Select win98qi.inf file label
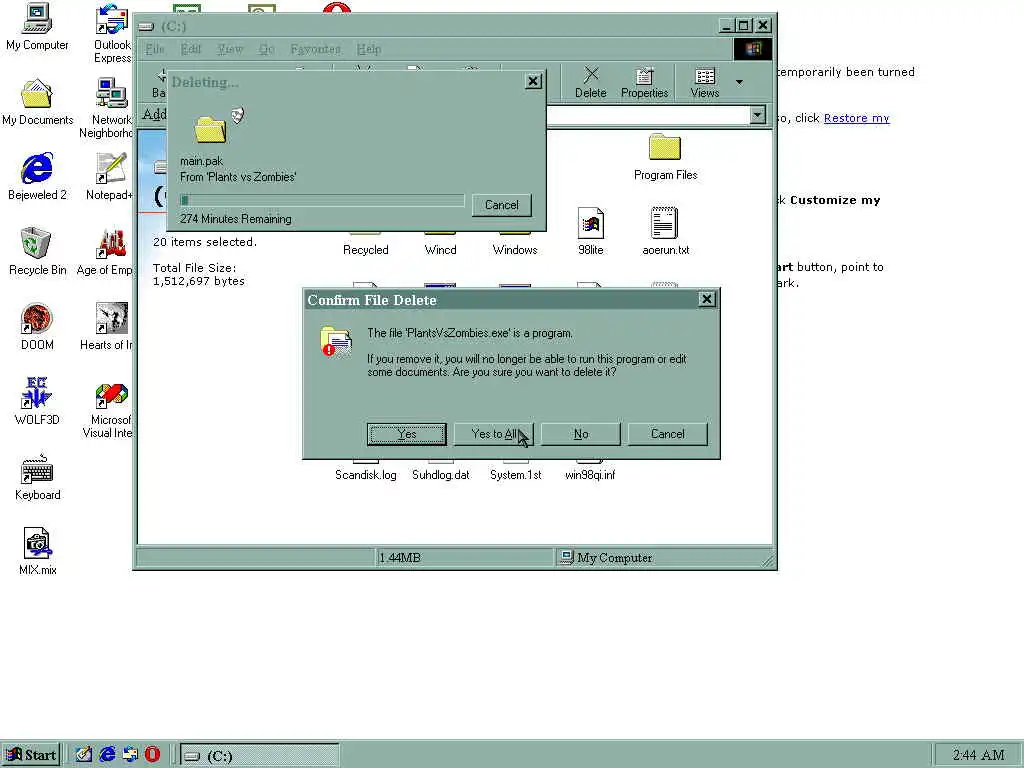The width and height of the screenshot is (1024, 768). point(590,475)
